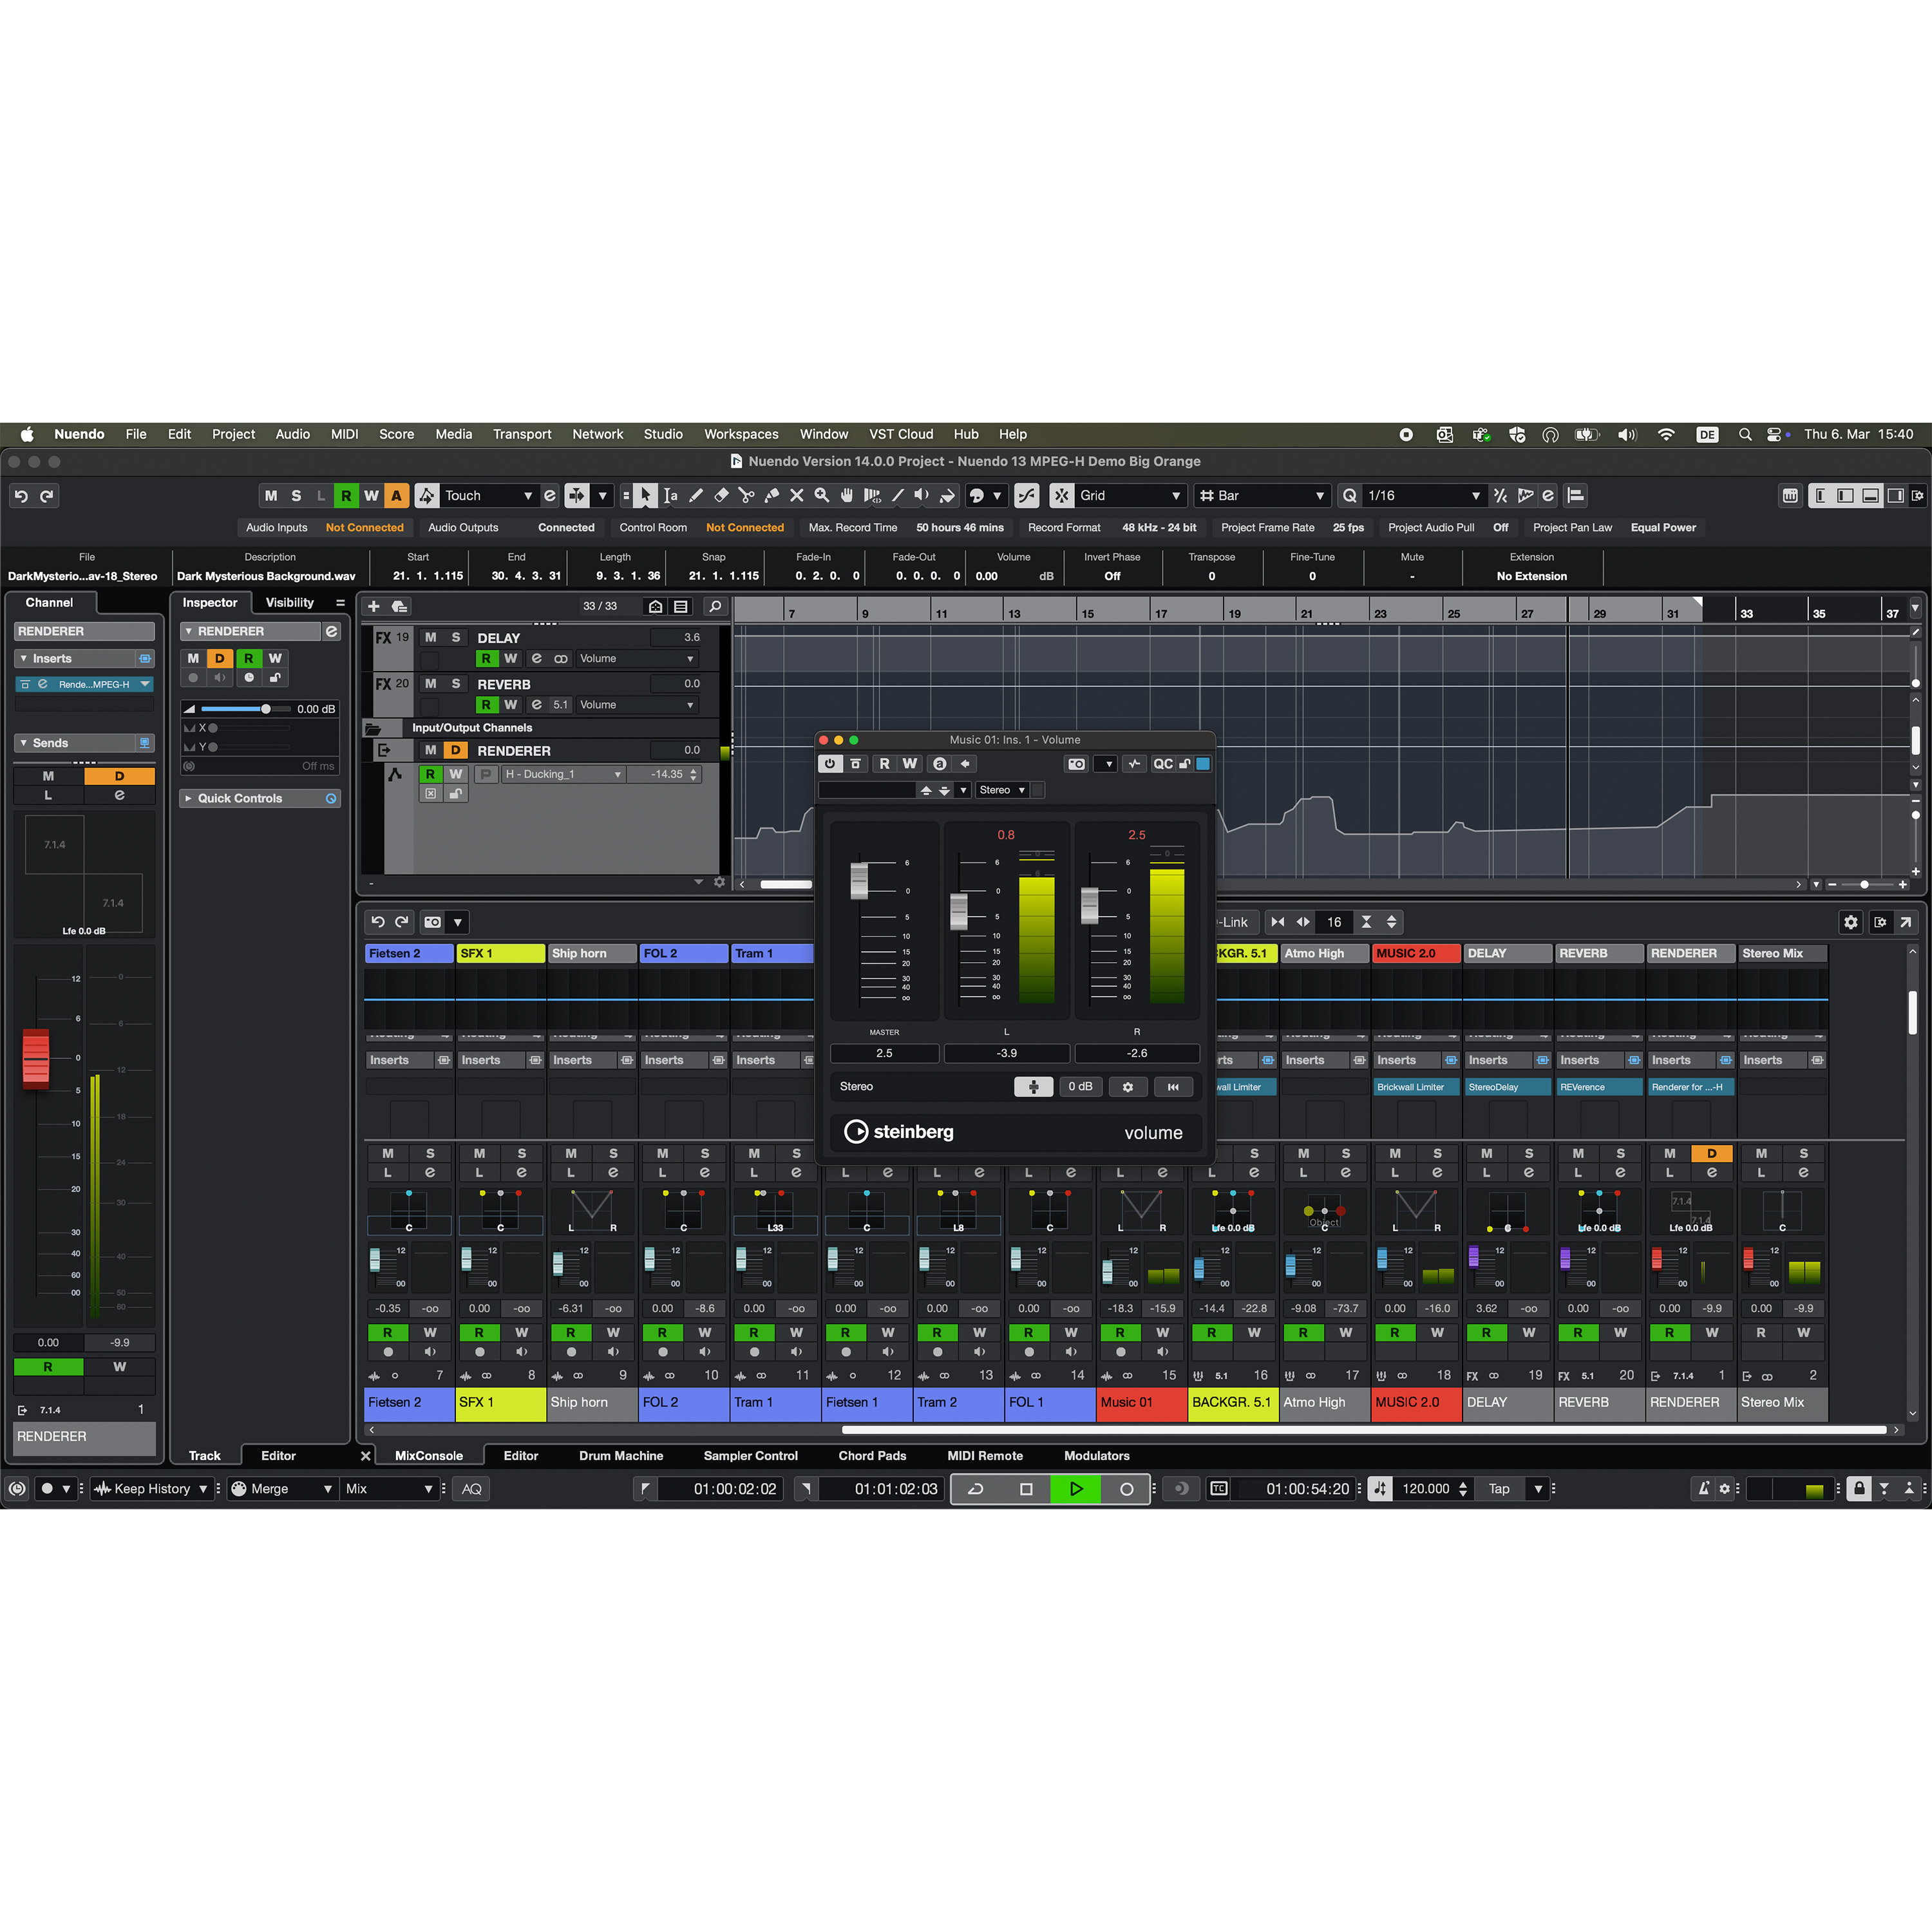Select the Object Selection arrow tool
The height and width of the screenshot is (1932, 1932).
pyautogui.click(x=645, y=495)
